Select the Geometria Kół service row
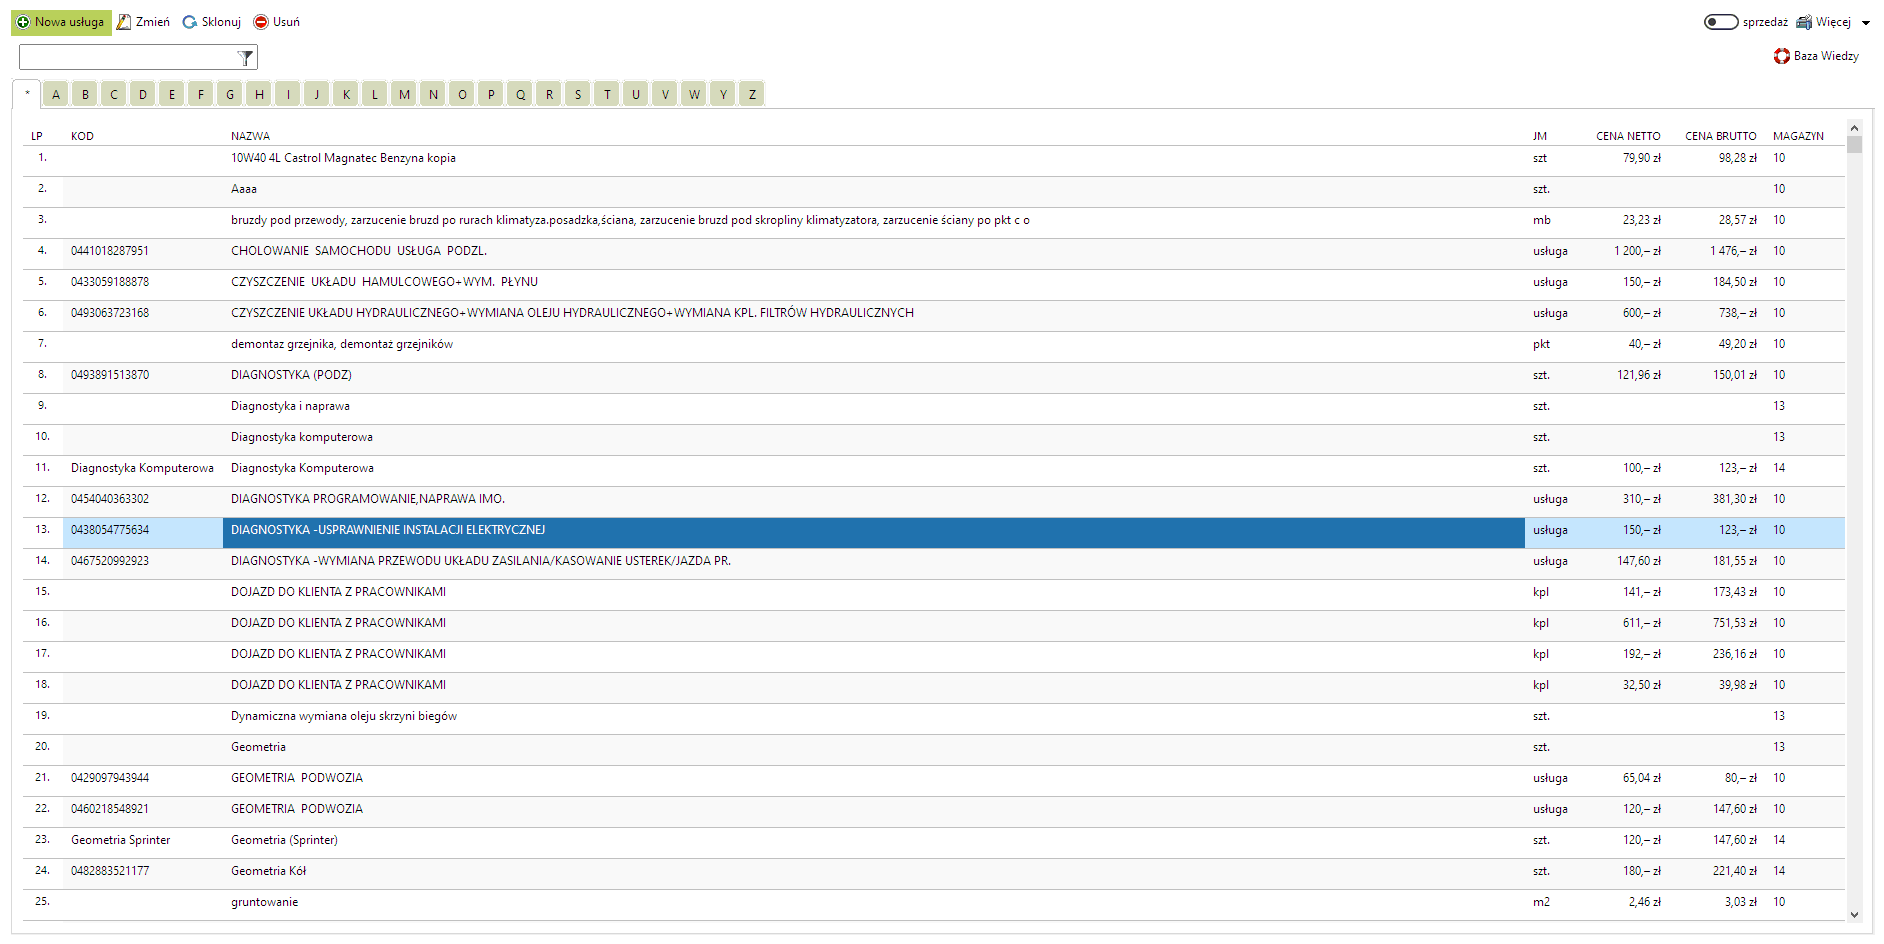1884x944 pixels. [268, 871]
